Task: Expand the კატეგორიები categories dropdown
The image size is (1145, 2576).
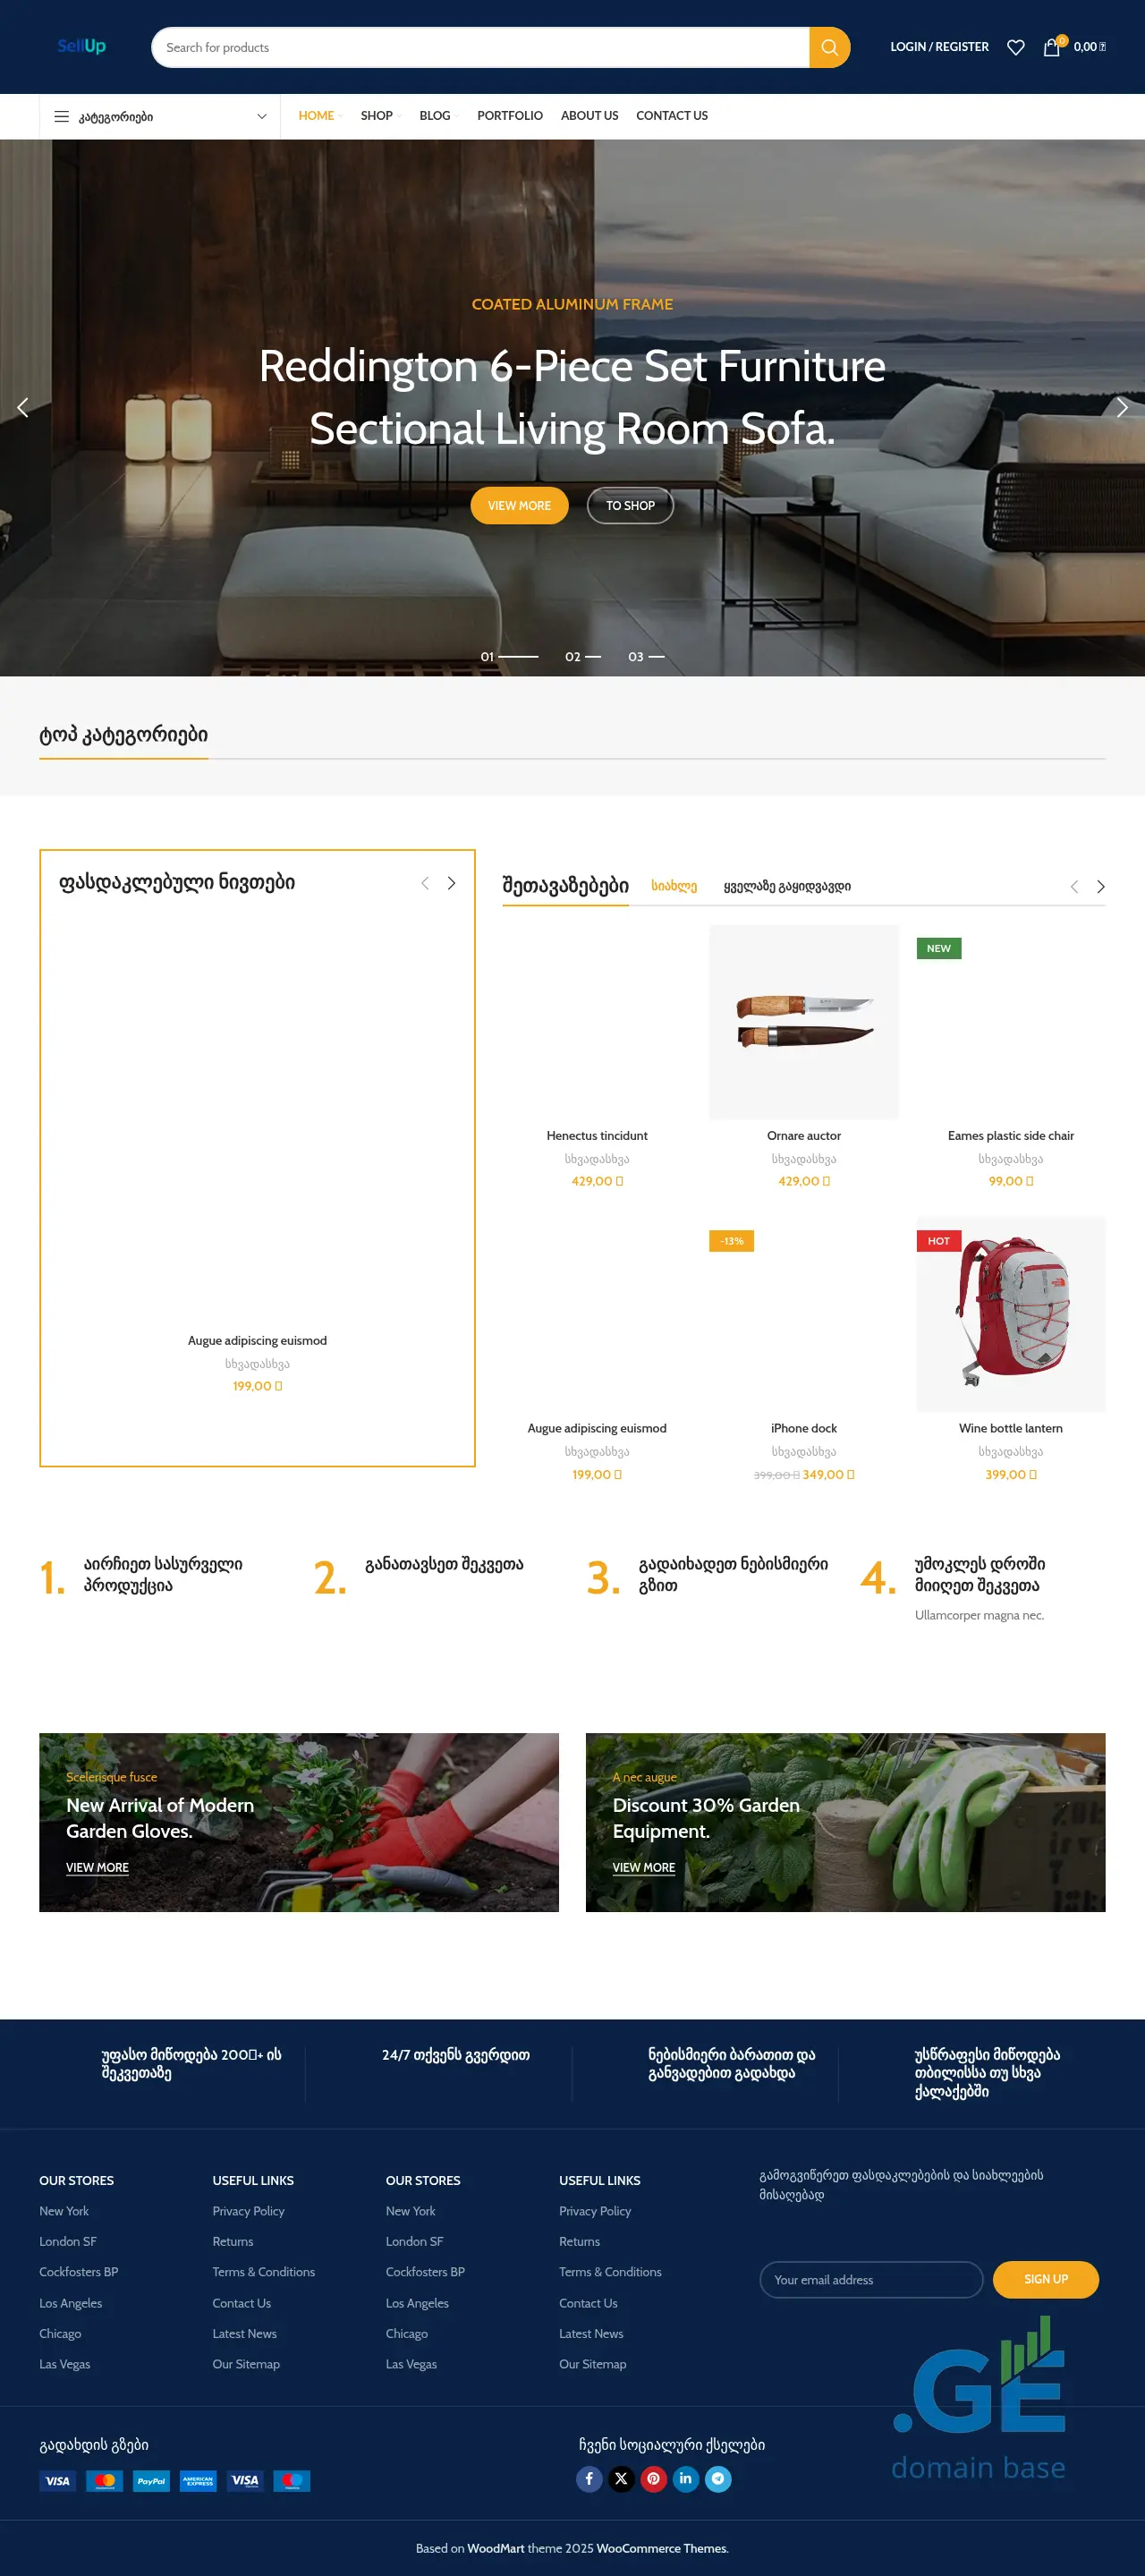Action: coord(160,116)
